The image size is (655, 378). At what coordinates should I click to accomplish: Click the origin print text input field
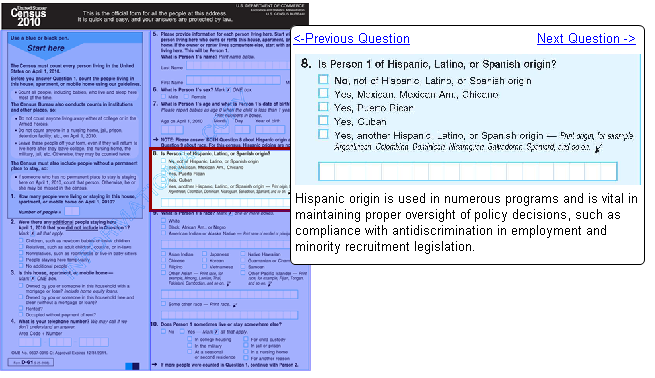(x=468, y=172)
